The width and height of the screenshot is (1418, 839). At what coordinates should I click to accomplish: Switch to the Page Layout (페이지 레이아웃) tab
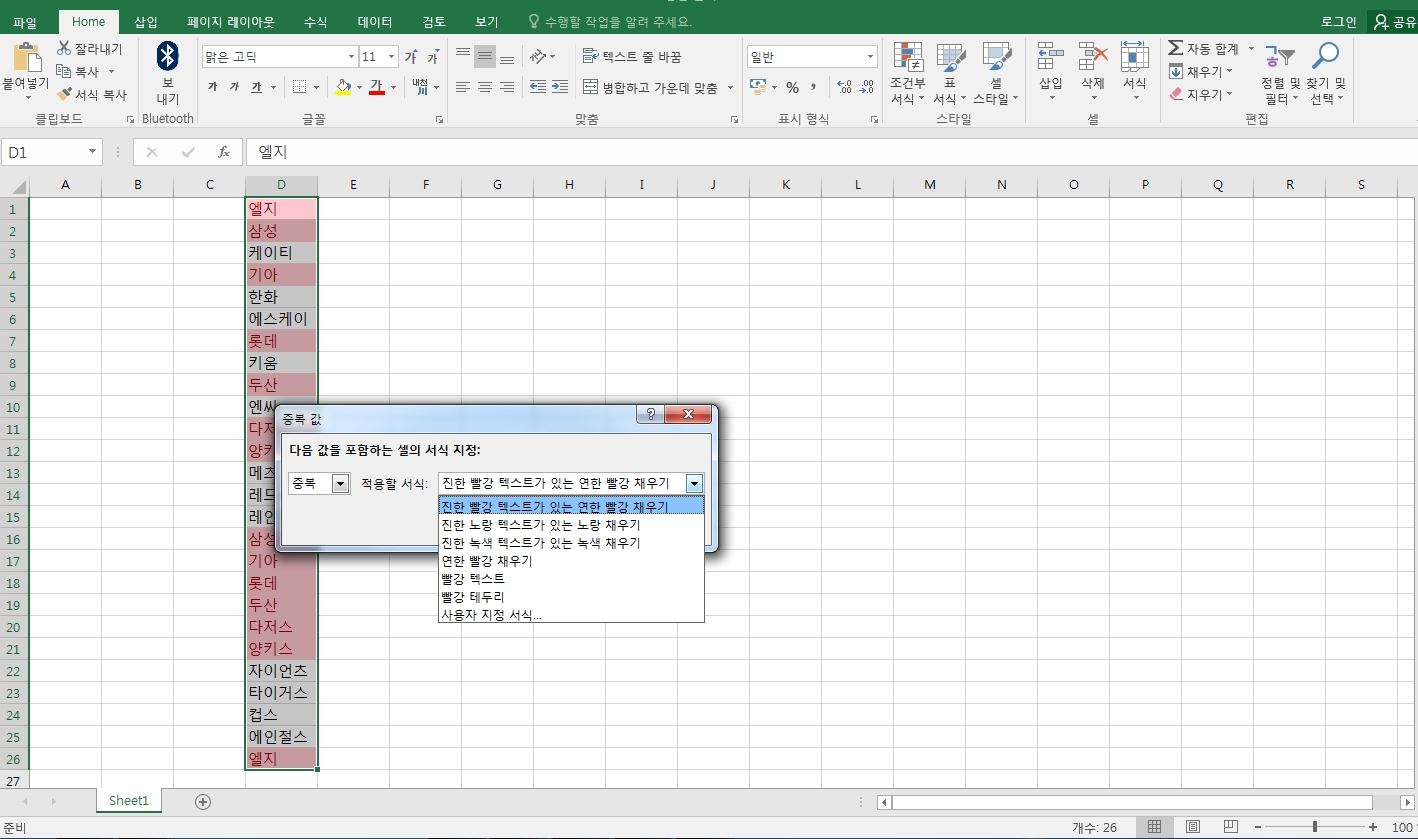tap(231, 21)
